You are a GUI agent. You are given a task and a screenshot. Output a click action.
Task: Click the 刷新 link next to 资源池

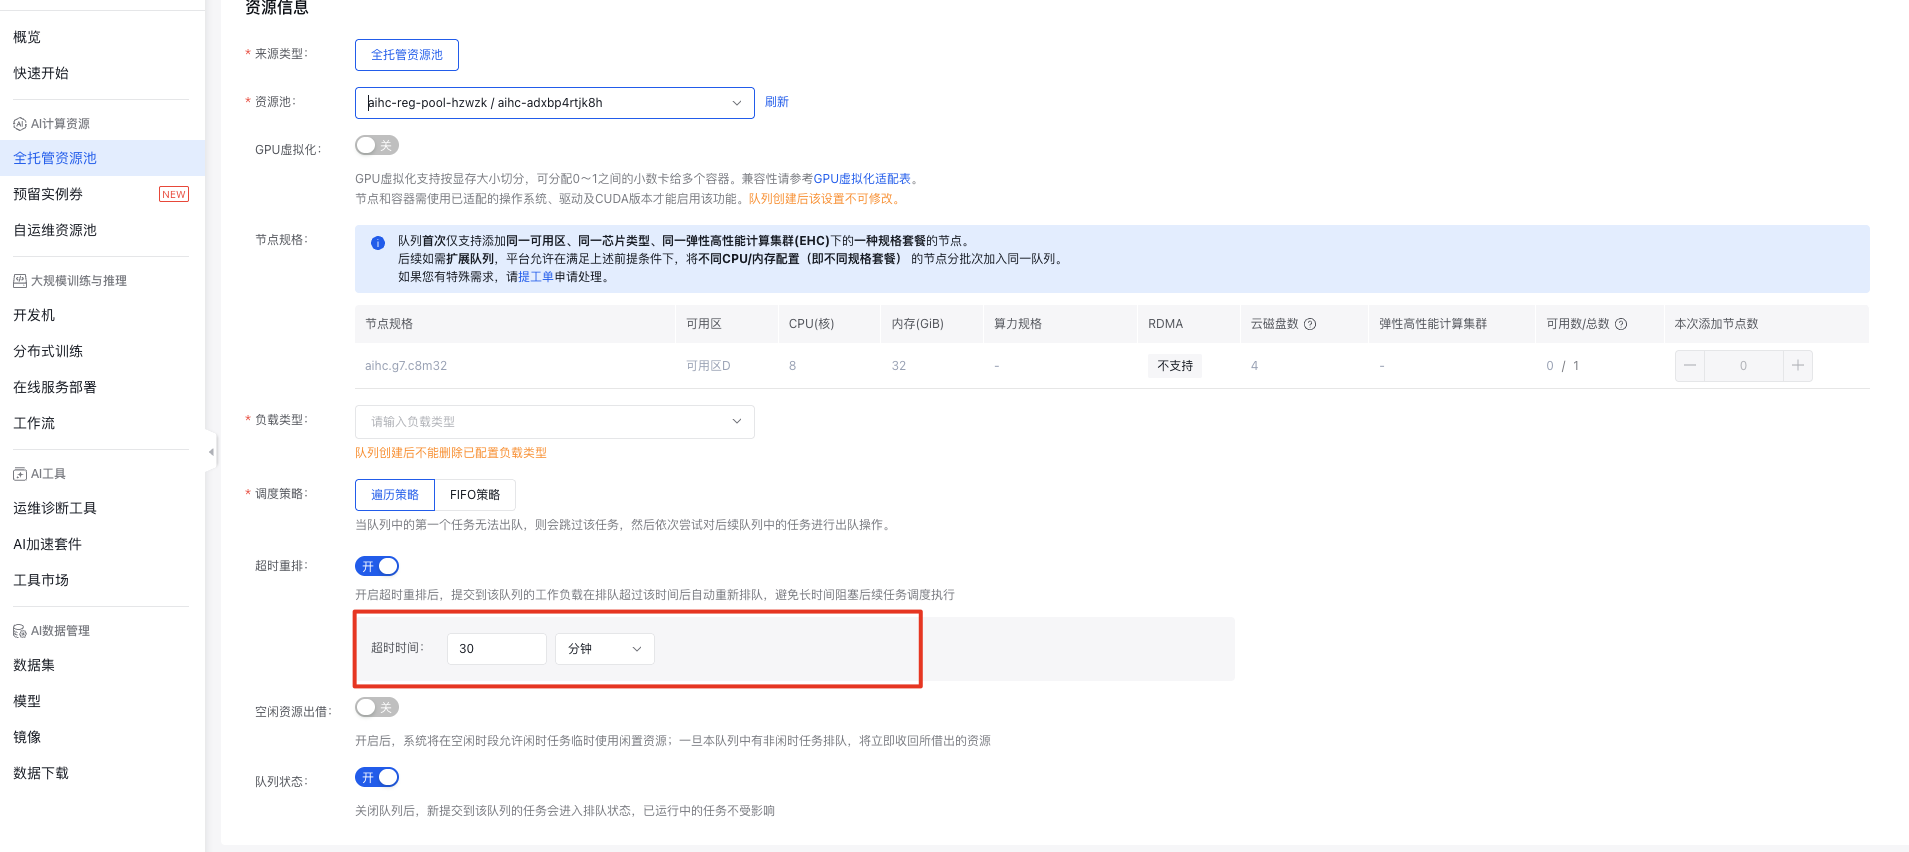tap(777, 102)
